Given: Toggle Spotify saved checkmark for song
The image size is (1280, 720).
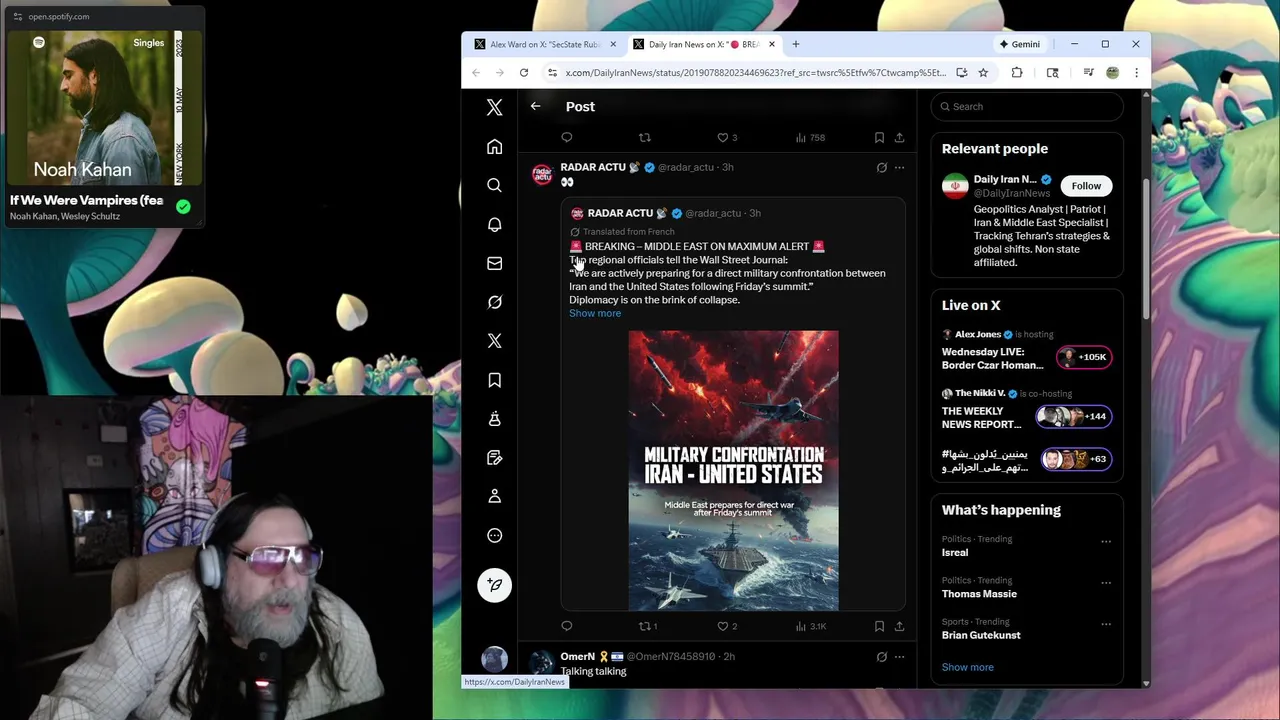Looking at the screenshot, I should click(x=183, y=207).
